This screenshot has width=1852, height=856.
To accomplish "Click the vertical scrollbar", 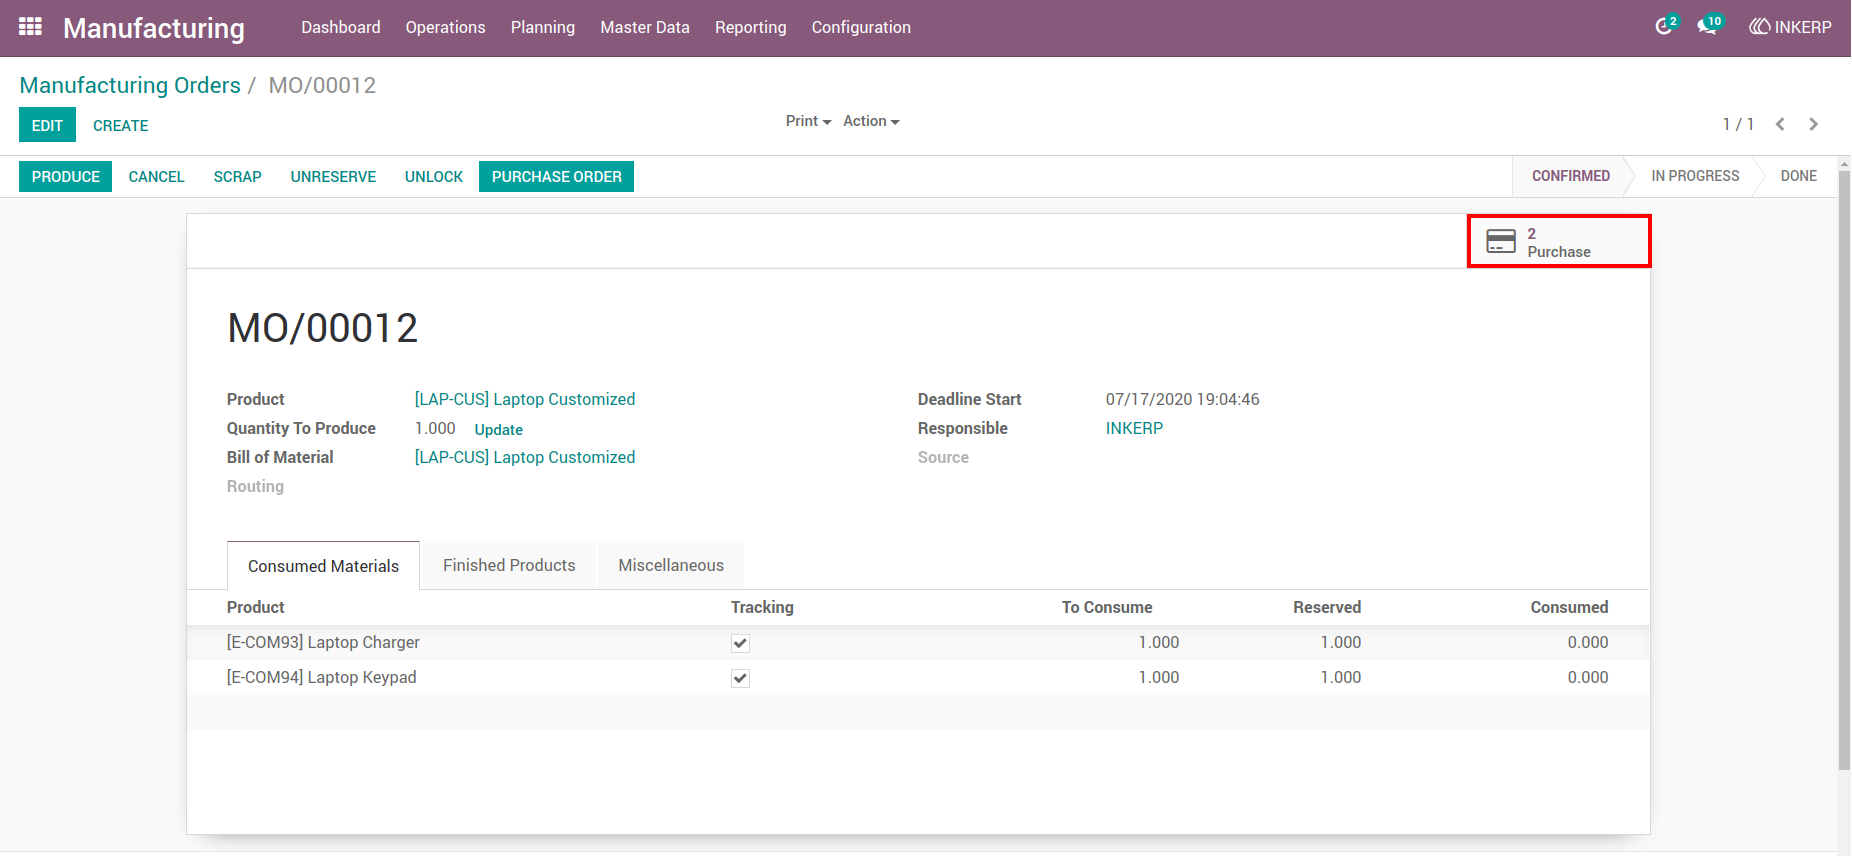I will click(x=1845, y=470).
